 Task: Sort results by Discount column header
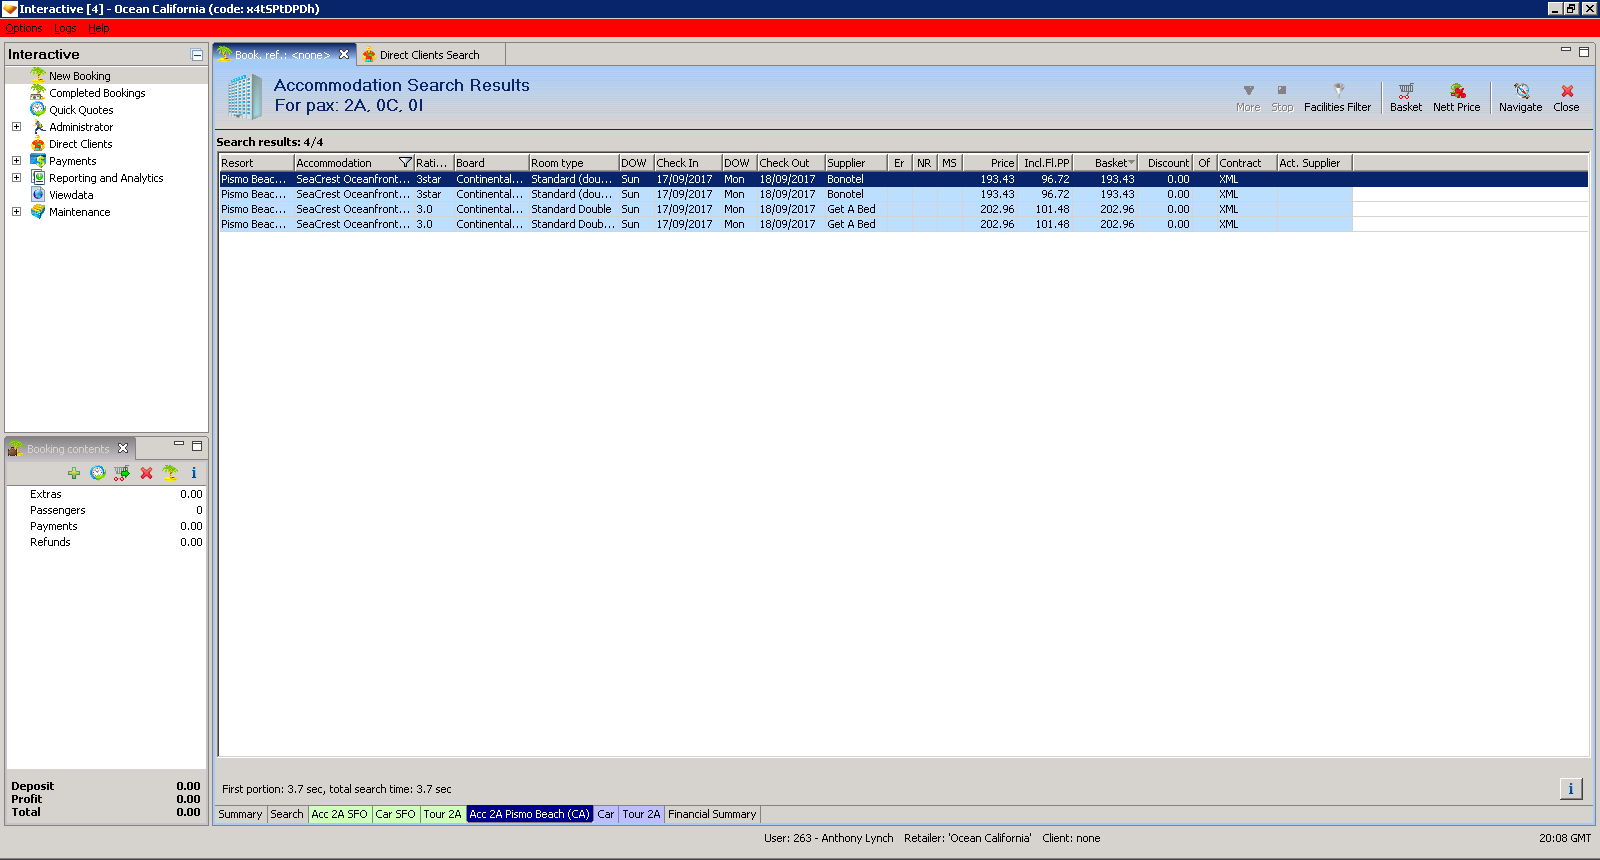pos(1166,163)
